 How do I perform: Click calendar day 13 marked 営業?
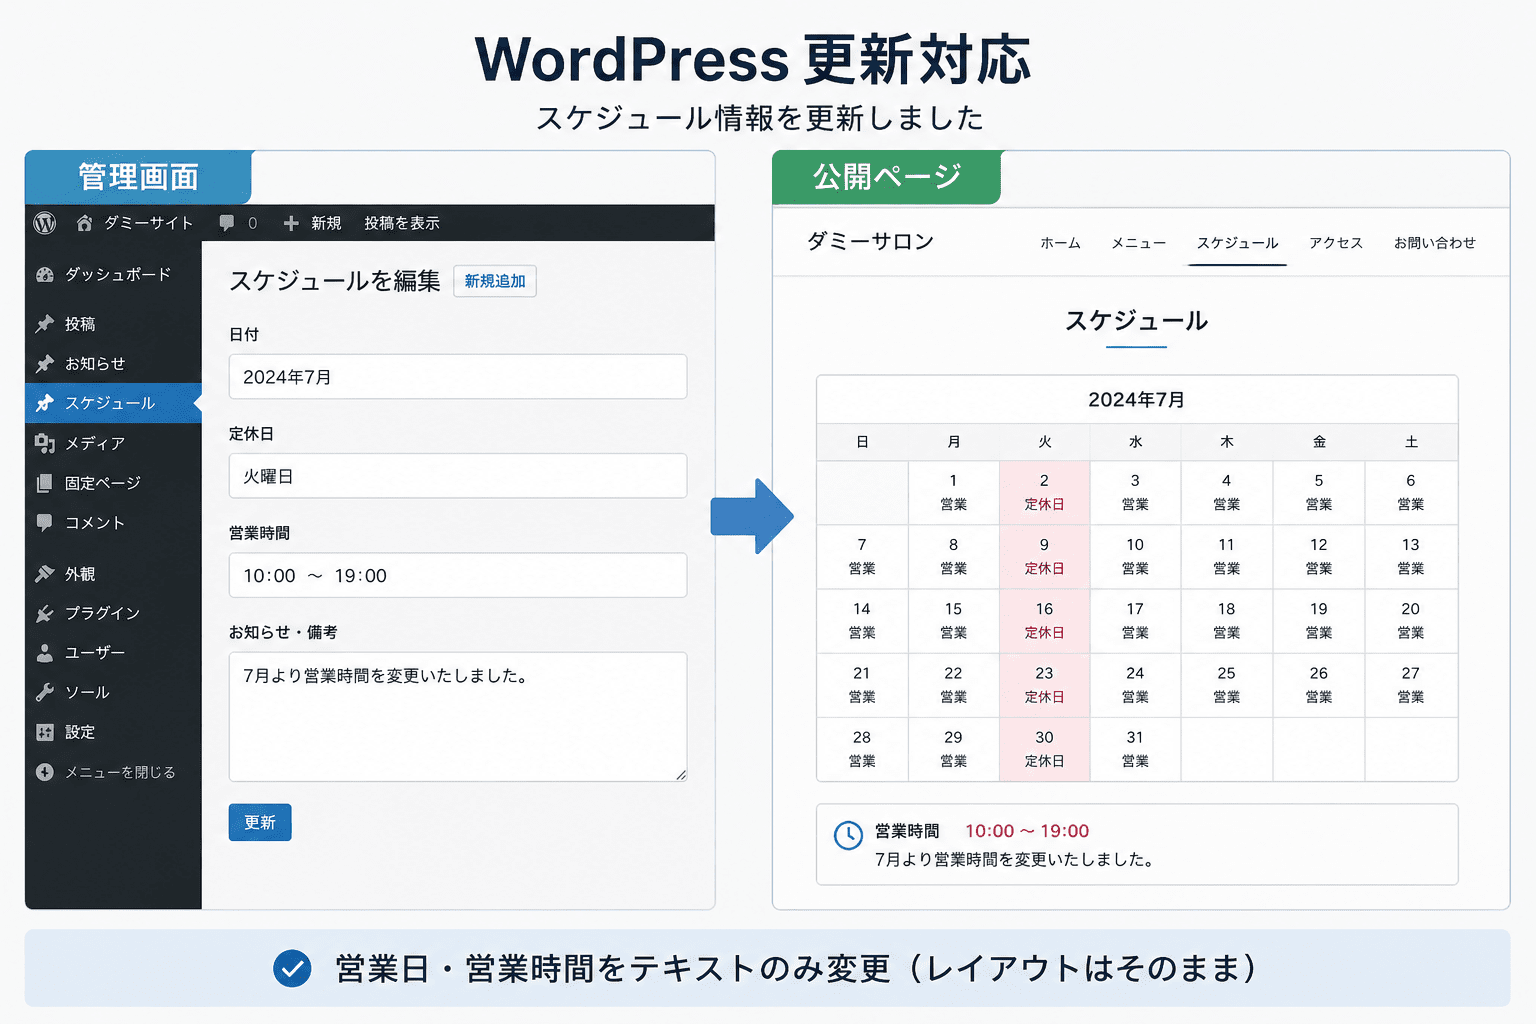click(1411, 557)
